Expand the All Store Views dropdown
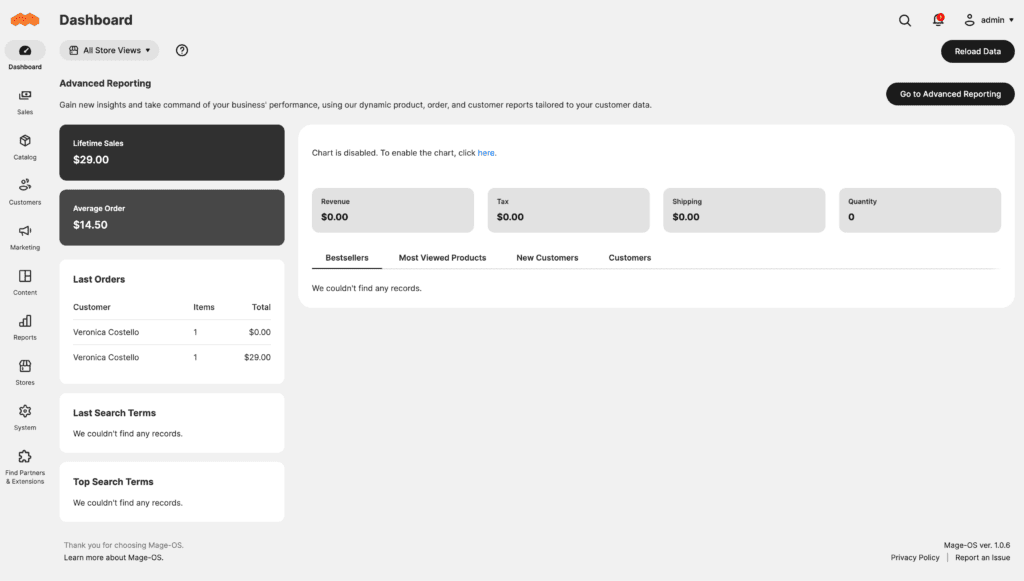 (x=108, y=50)
